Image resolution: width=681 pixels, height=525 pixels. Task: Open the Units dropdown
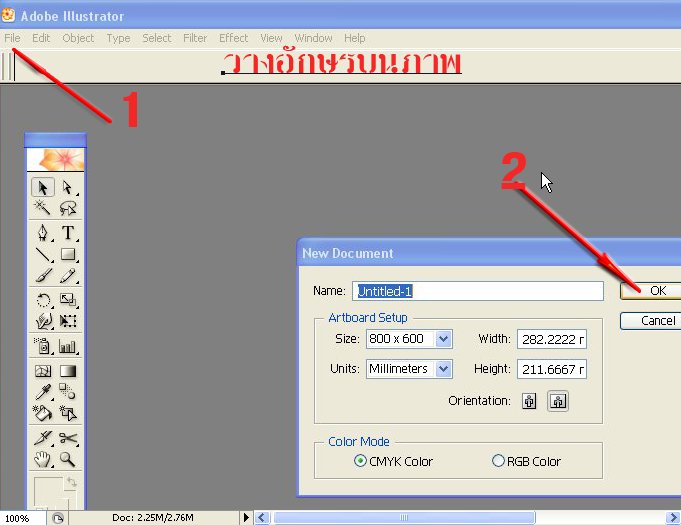443,369
